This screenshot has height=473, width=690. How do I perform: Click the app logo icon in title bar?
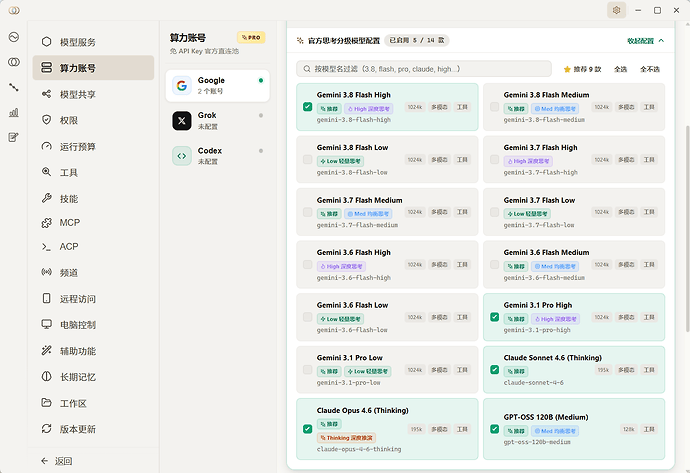tap(14, 10)
